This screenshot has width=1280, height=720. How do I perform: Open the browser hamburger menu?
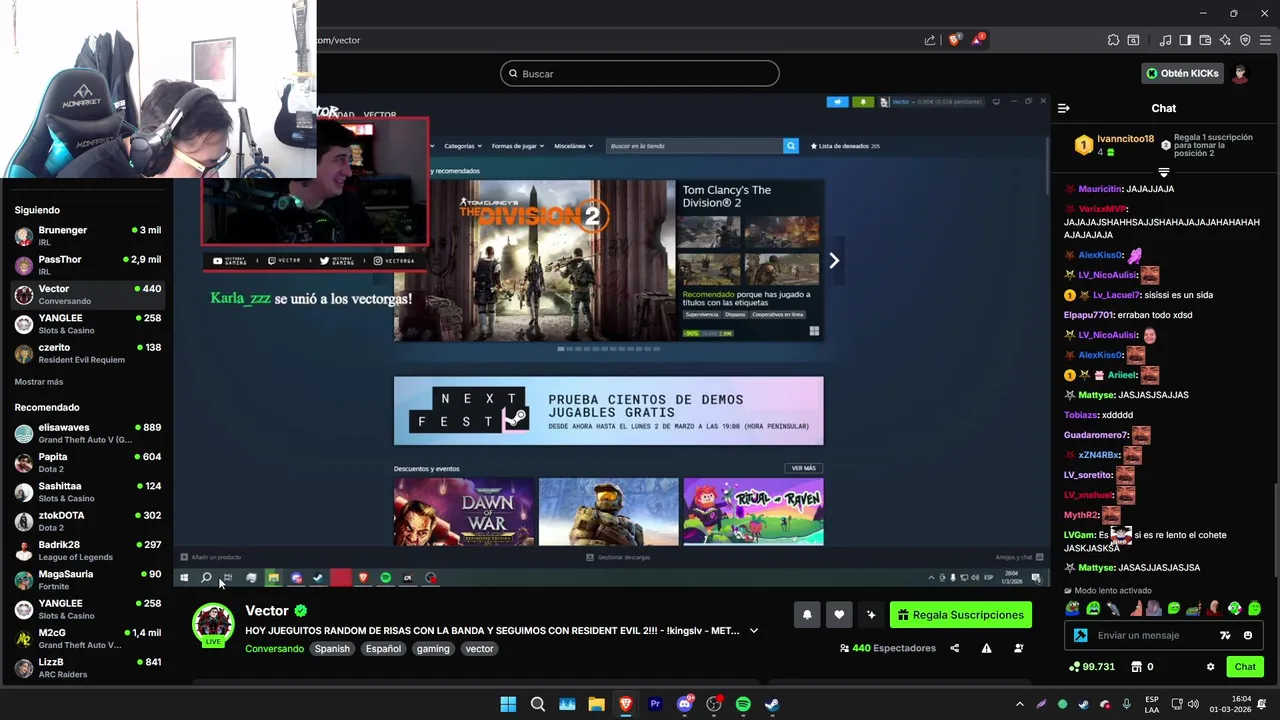pyautogui.click(x=1265, y=40)
